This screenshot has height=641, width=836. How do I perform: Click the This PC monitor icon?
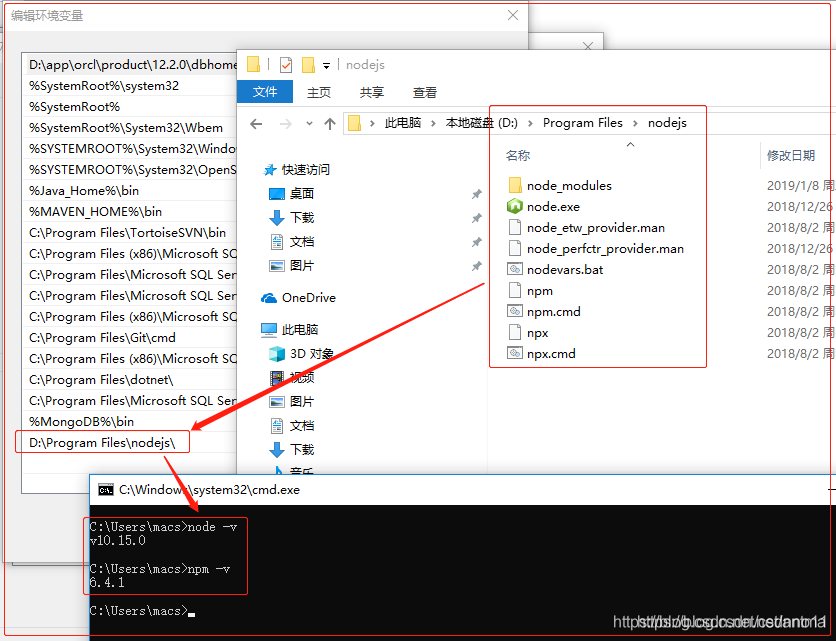pos(269,330)
